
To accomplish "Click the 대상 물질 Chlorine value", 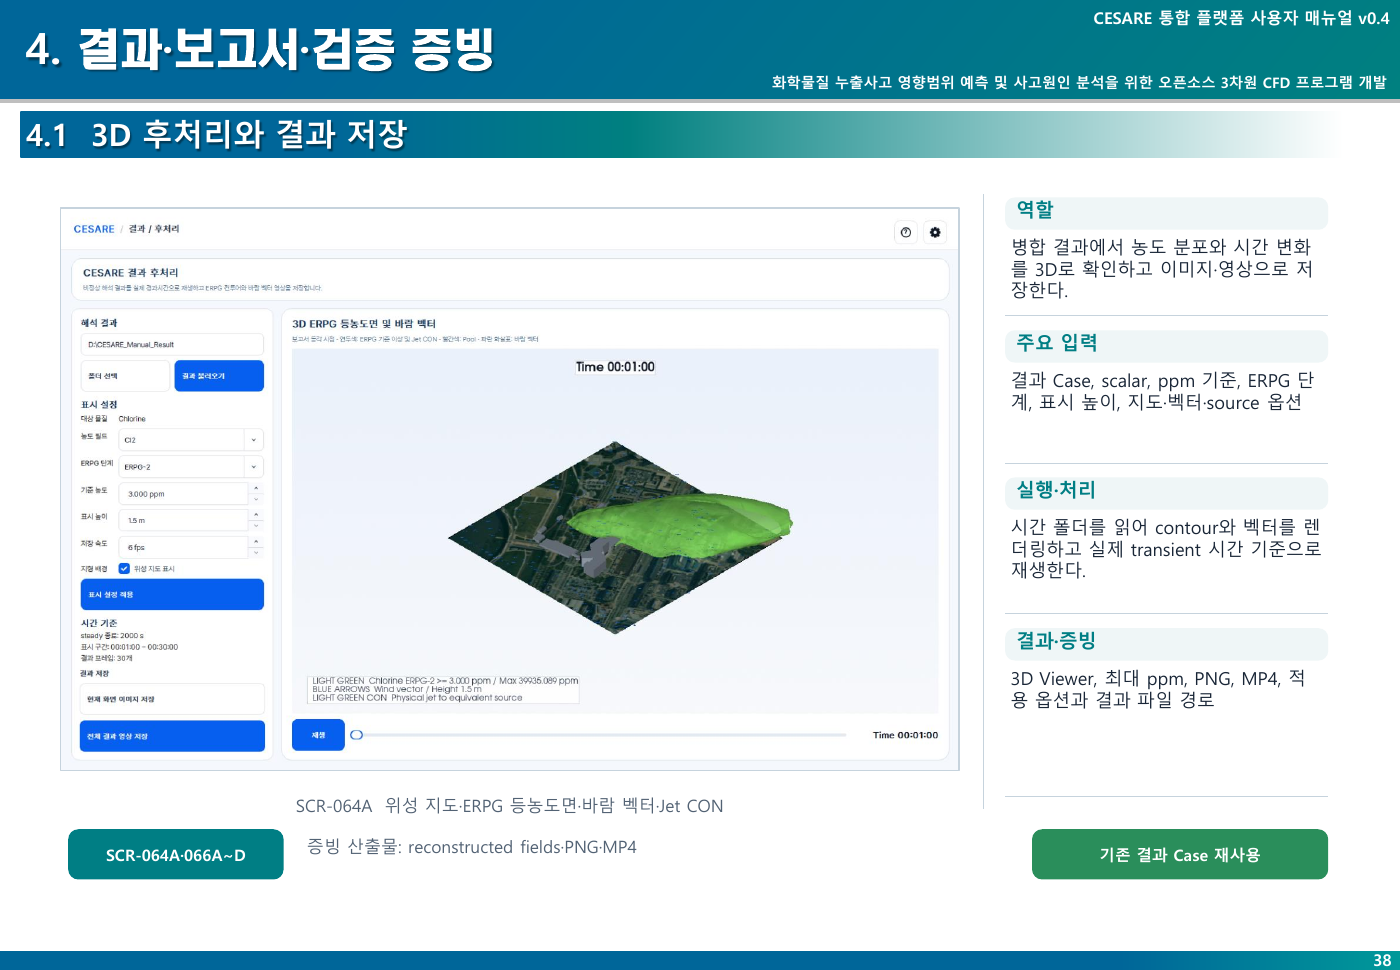I will click(x=132, y=419).
